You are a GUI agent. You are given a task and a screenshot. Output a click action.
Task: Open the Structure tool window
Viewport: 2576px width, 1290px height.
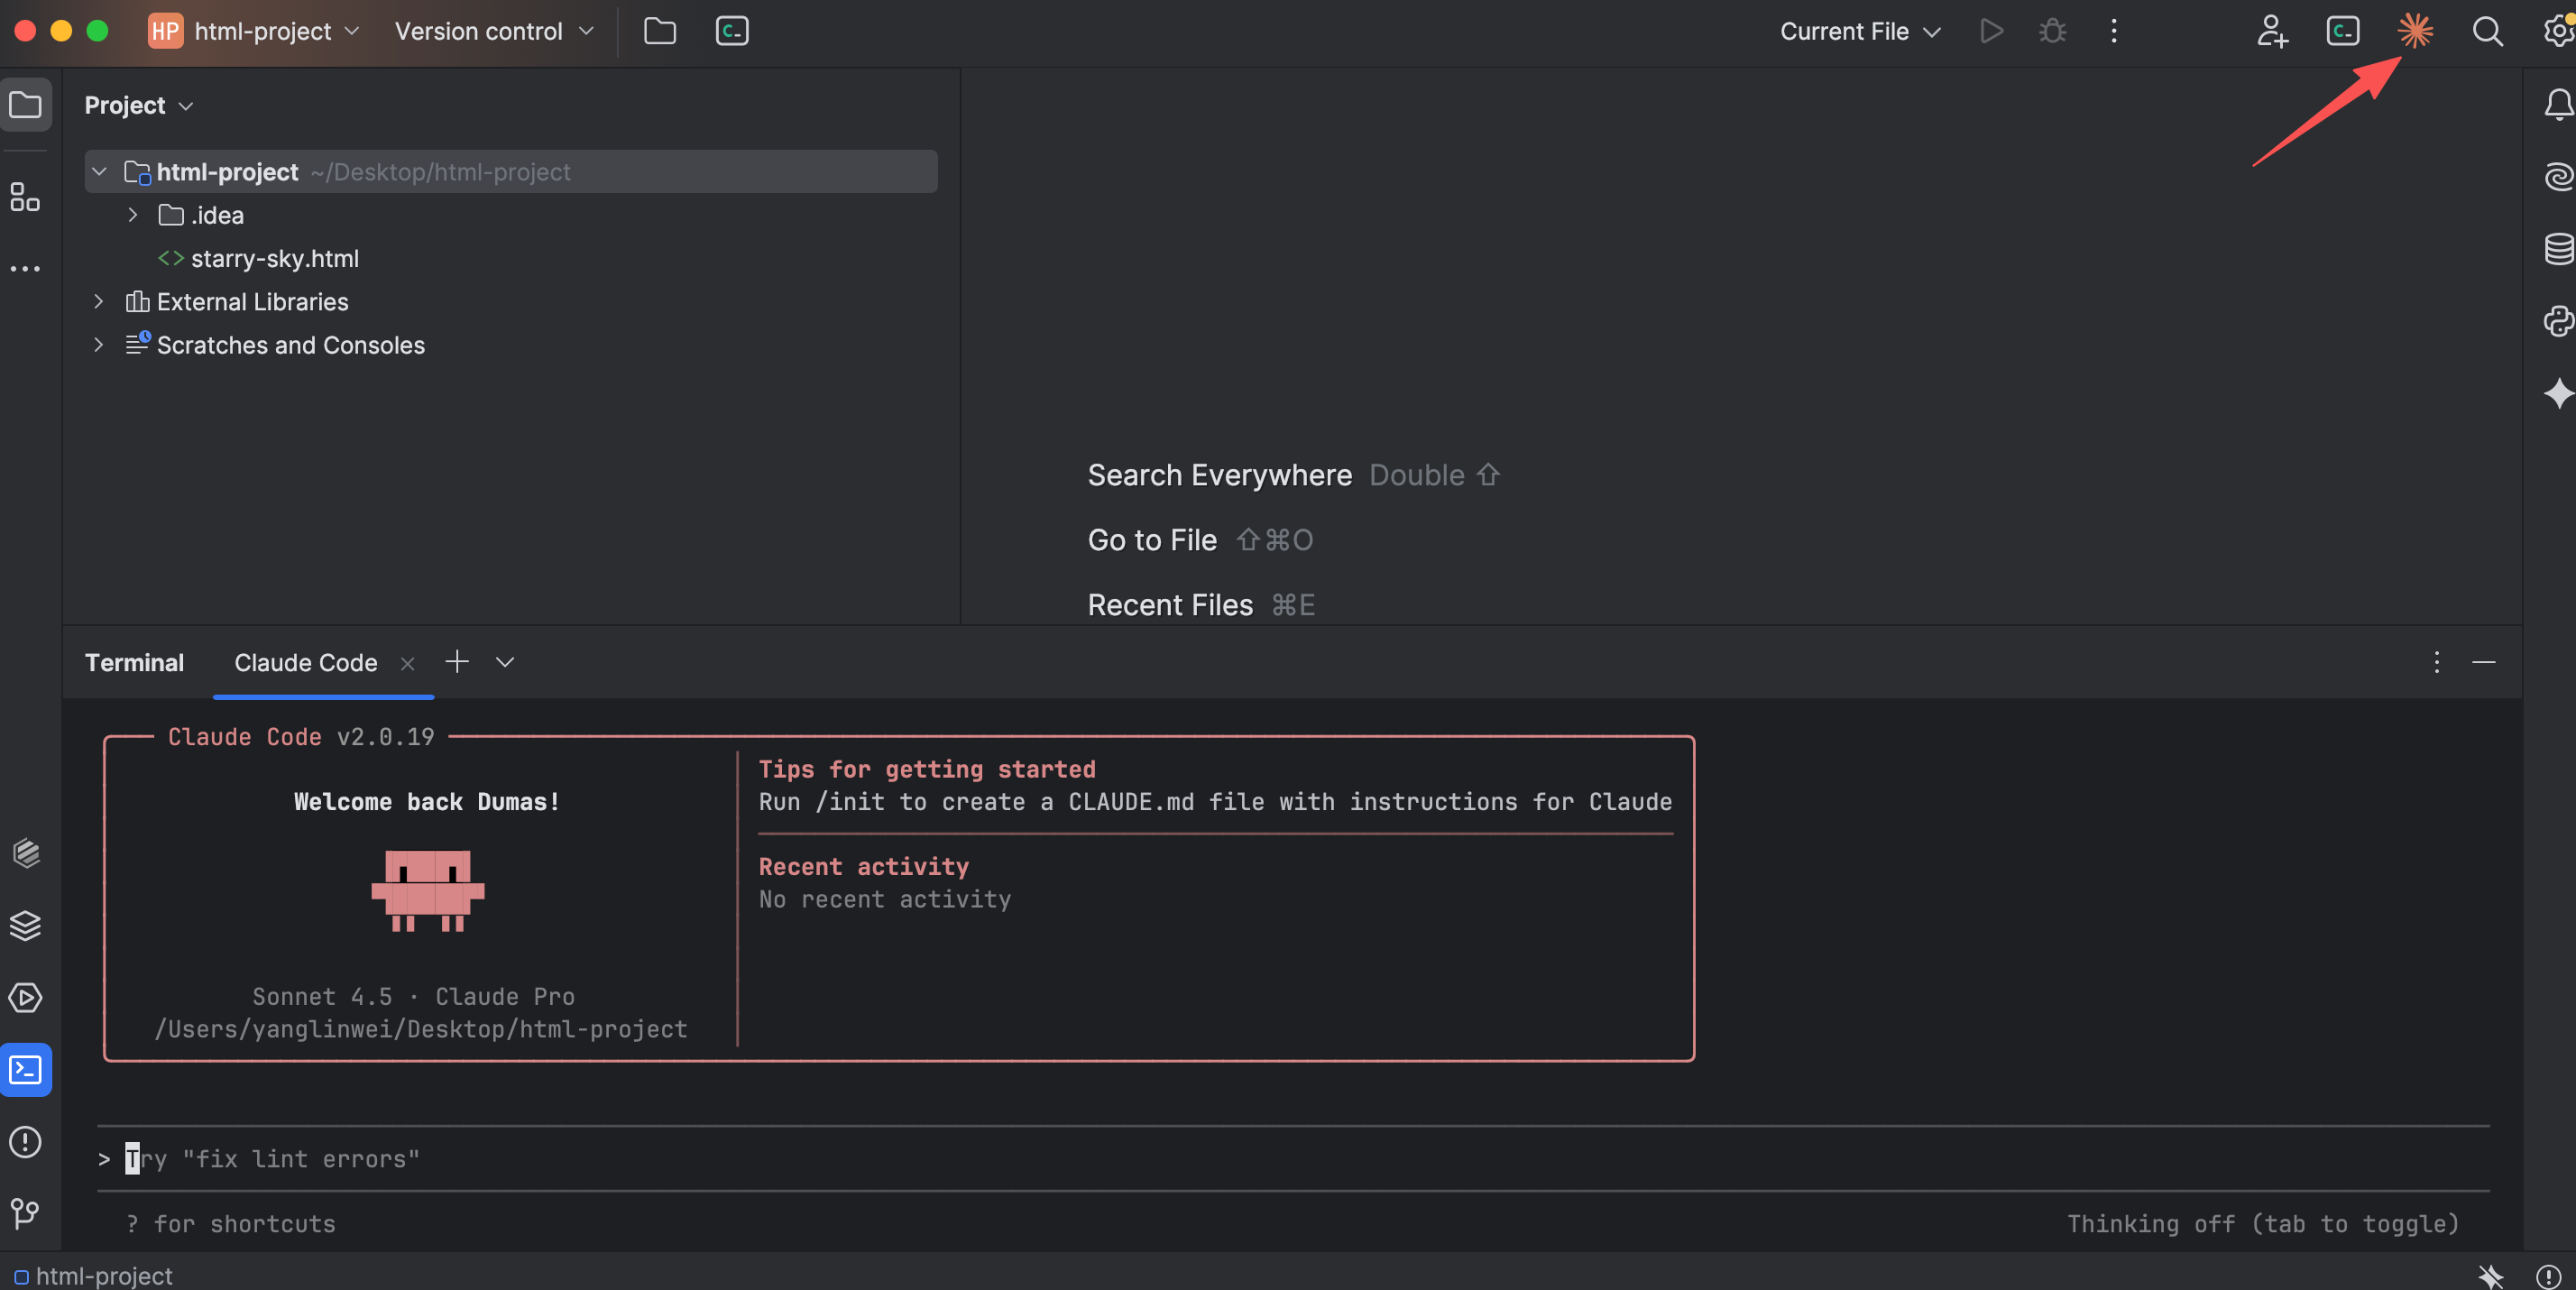(25, 197)
